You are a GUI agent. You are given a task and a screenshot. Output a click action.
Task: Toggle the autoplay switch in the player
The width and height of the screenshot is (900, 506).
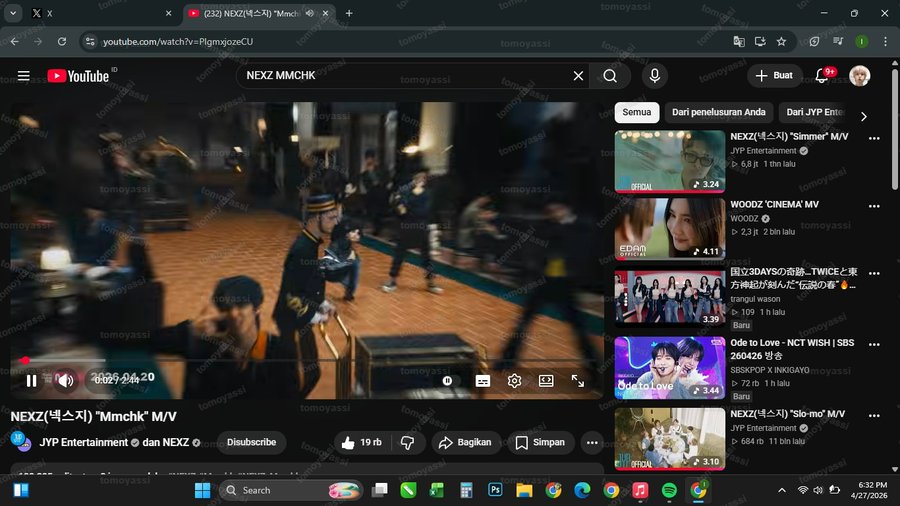(x=447, y=380)
